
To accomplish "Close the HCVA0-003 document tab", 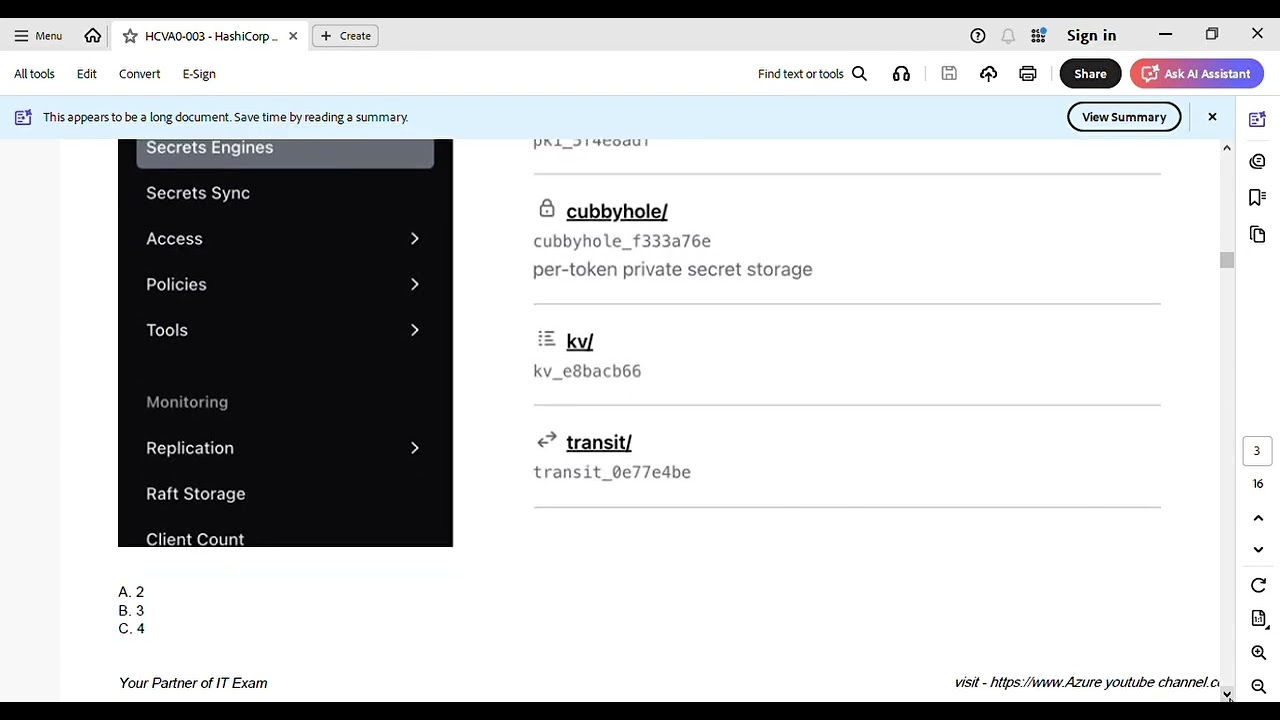I will coord(293,36).
